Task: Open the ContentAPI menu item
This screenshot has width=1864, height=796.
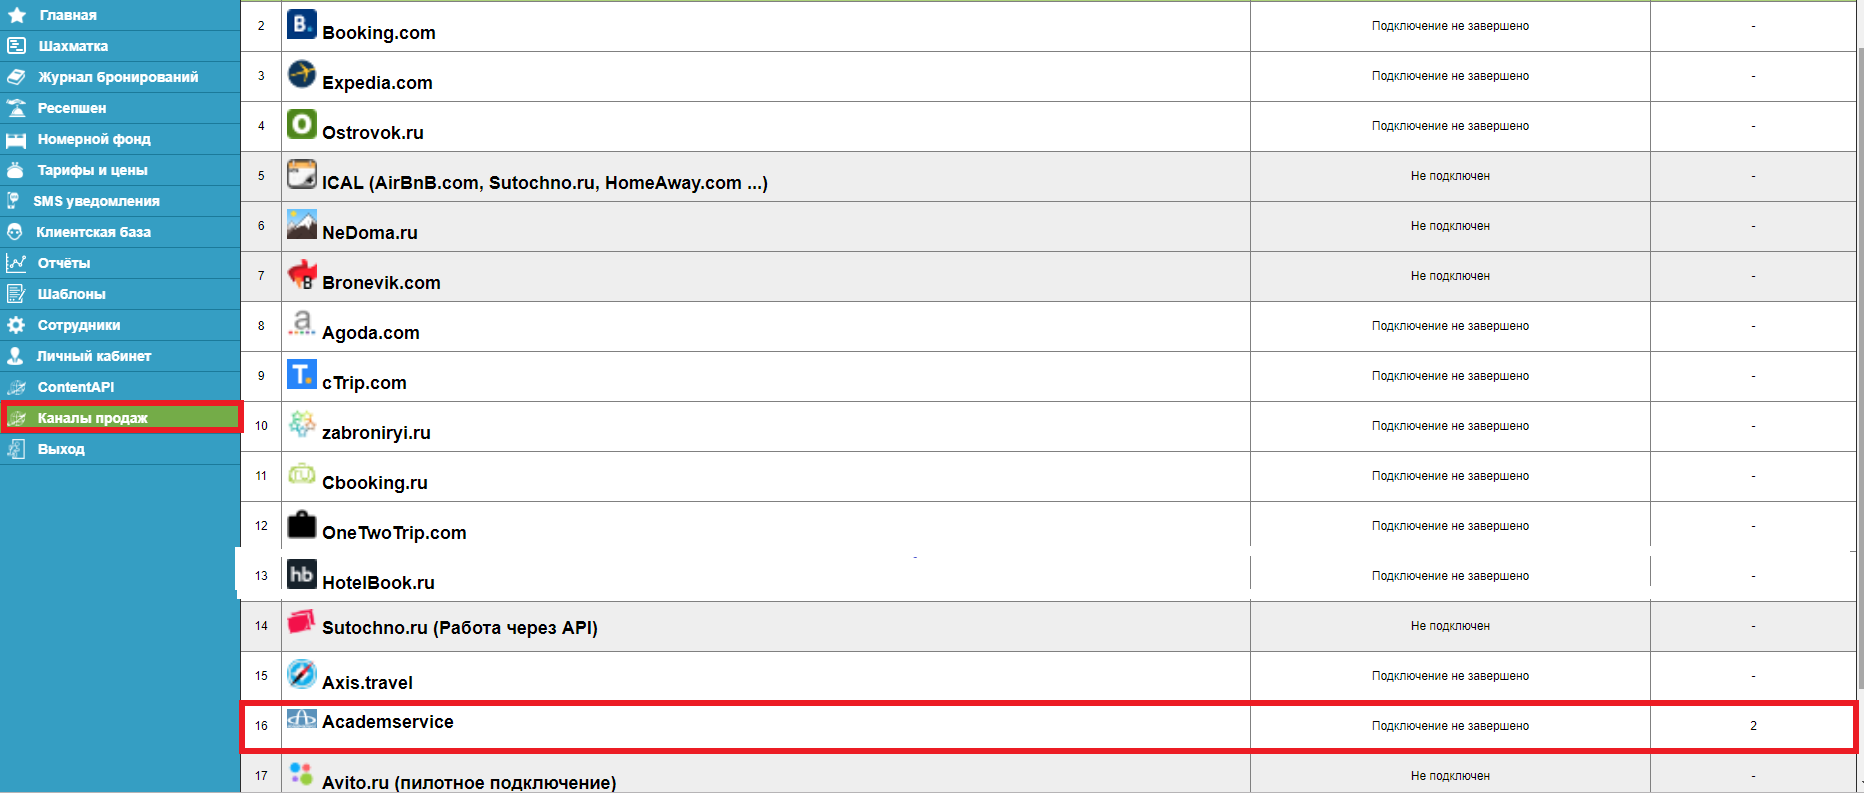Action: [x=120, y=387]
